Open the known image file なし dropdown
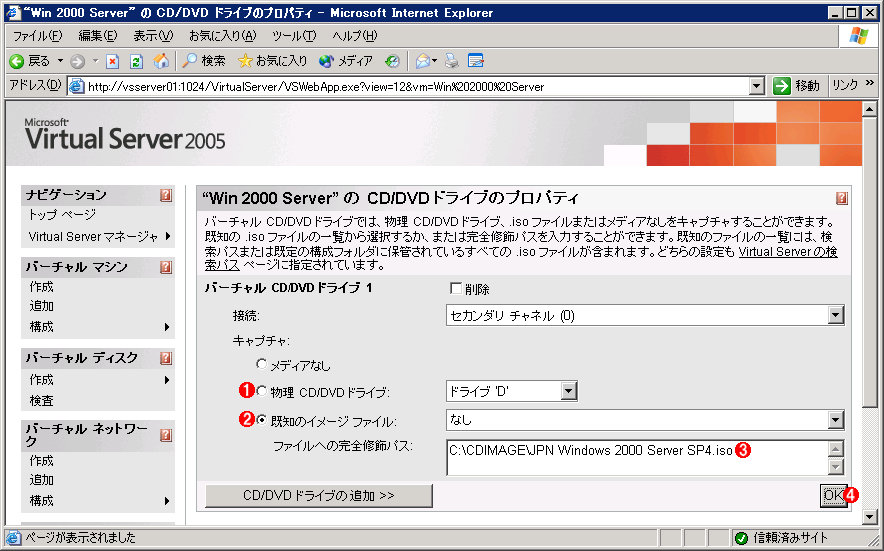884x551 pixels. pos(836,420)
